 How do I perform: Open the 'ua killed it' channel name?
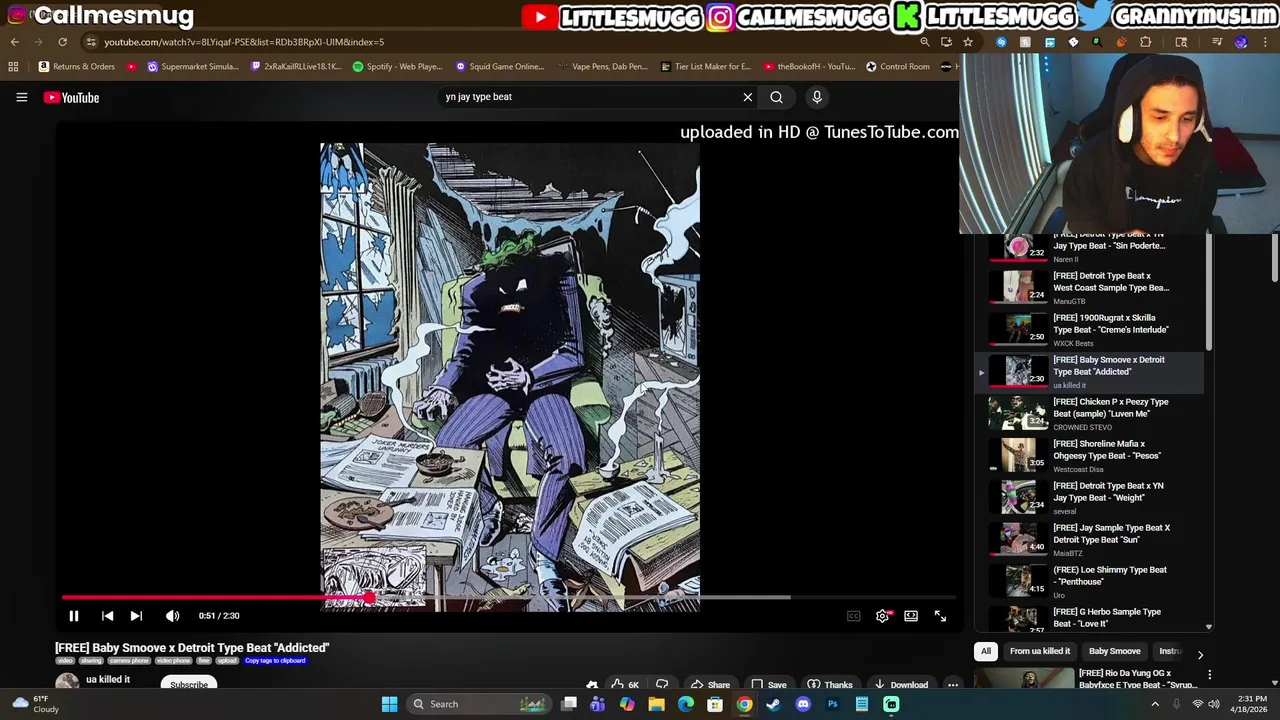(x=108, y=680)
